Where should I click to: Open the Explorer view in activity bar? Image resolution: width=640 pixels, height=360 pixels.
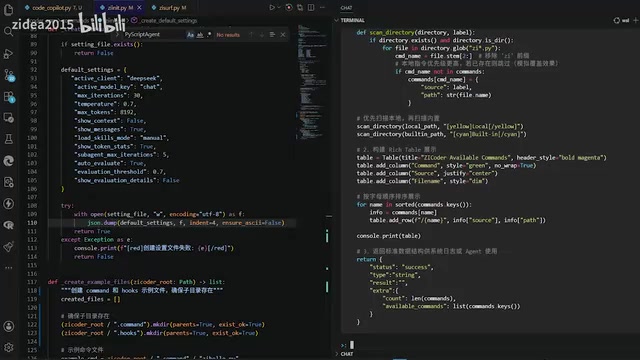(8, 10)
